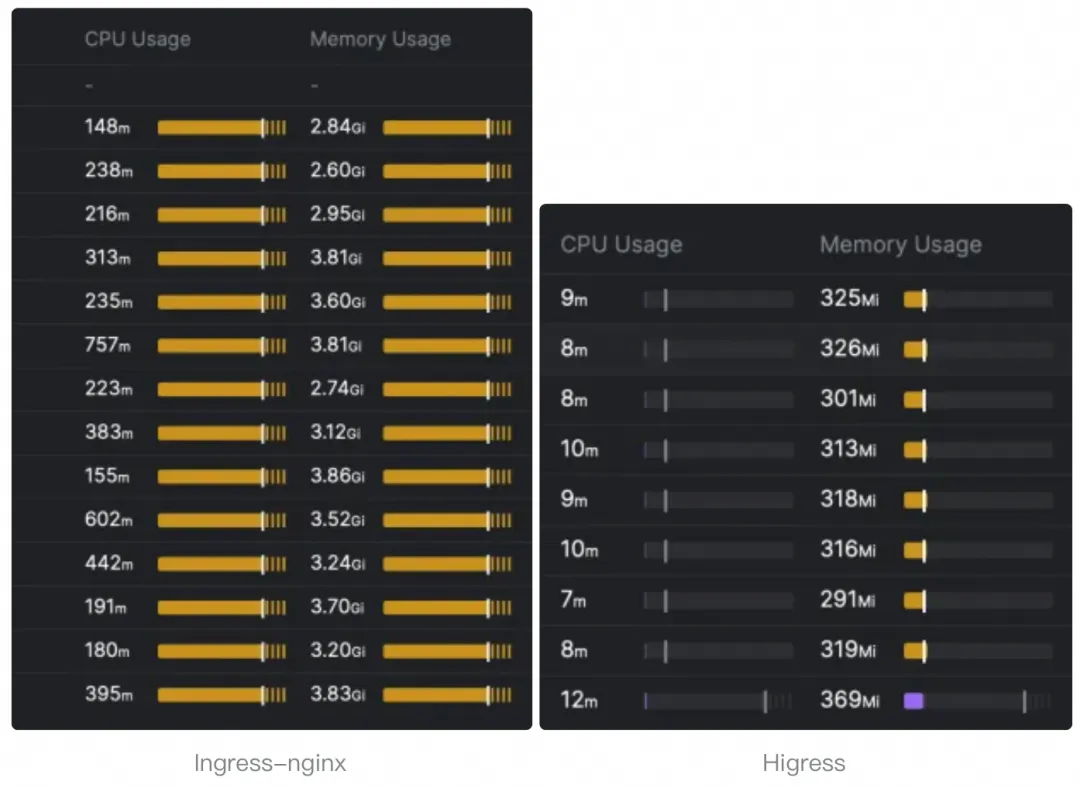Sort by Memory Usage in Higress panel
Viewport: 1080px width, 788px height.
(x=900, y=245)
